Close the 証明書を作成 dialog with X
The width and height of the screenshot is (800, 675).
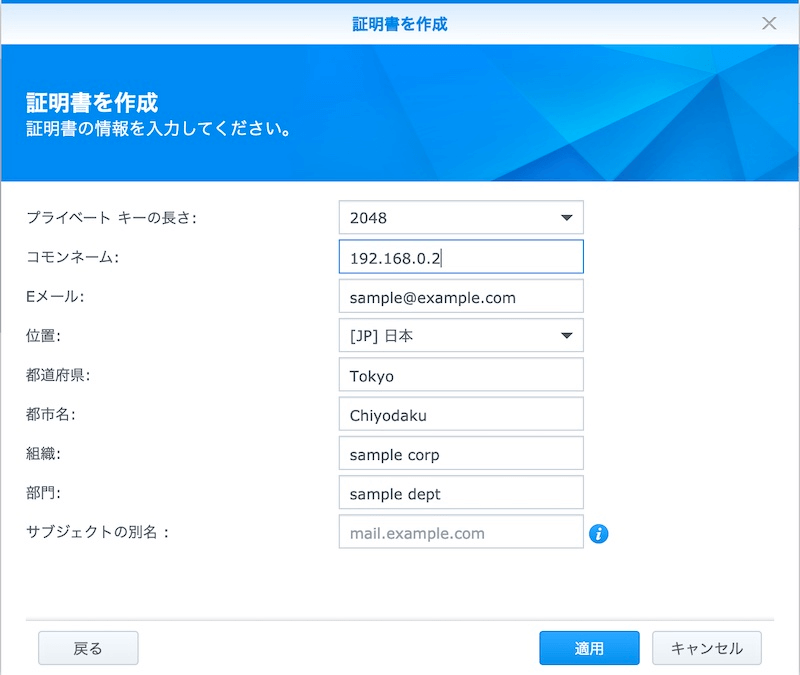pyautogui.click(x=769, y=23)
